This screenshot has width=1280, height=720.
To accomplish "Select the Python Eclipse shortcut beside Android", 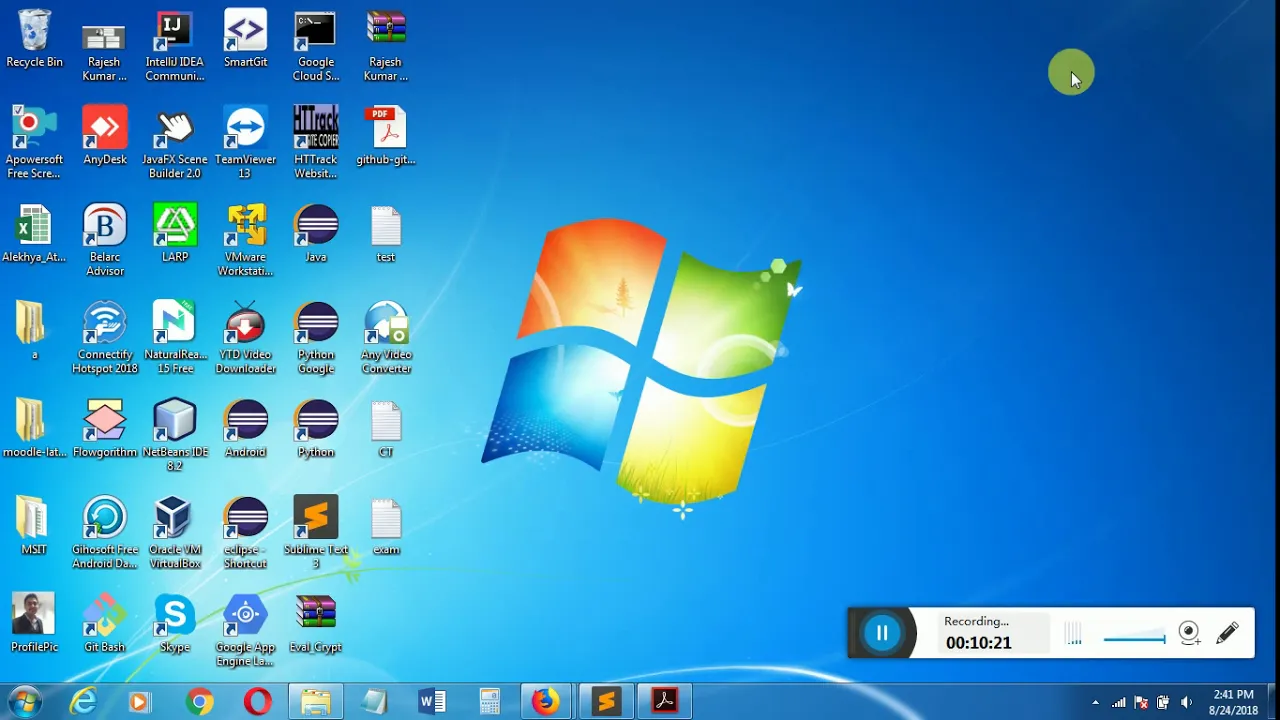I will coord(316,429).
